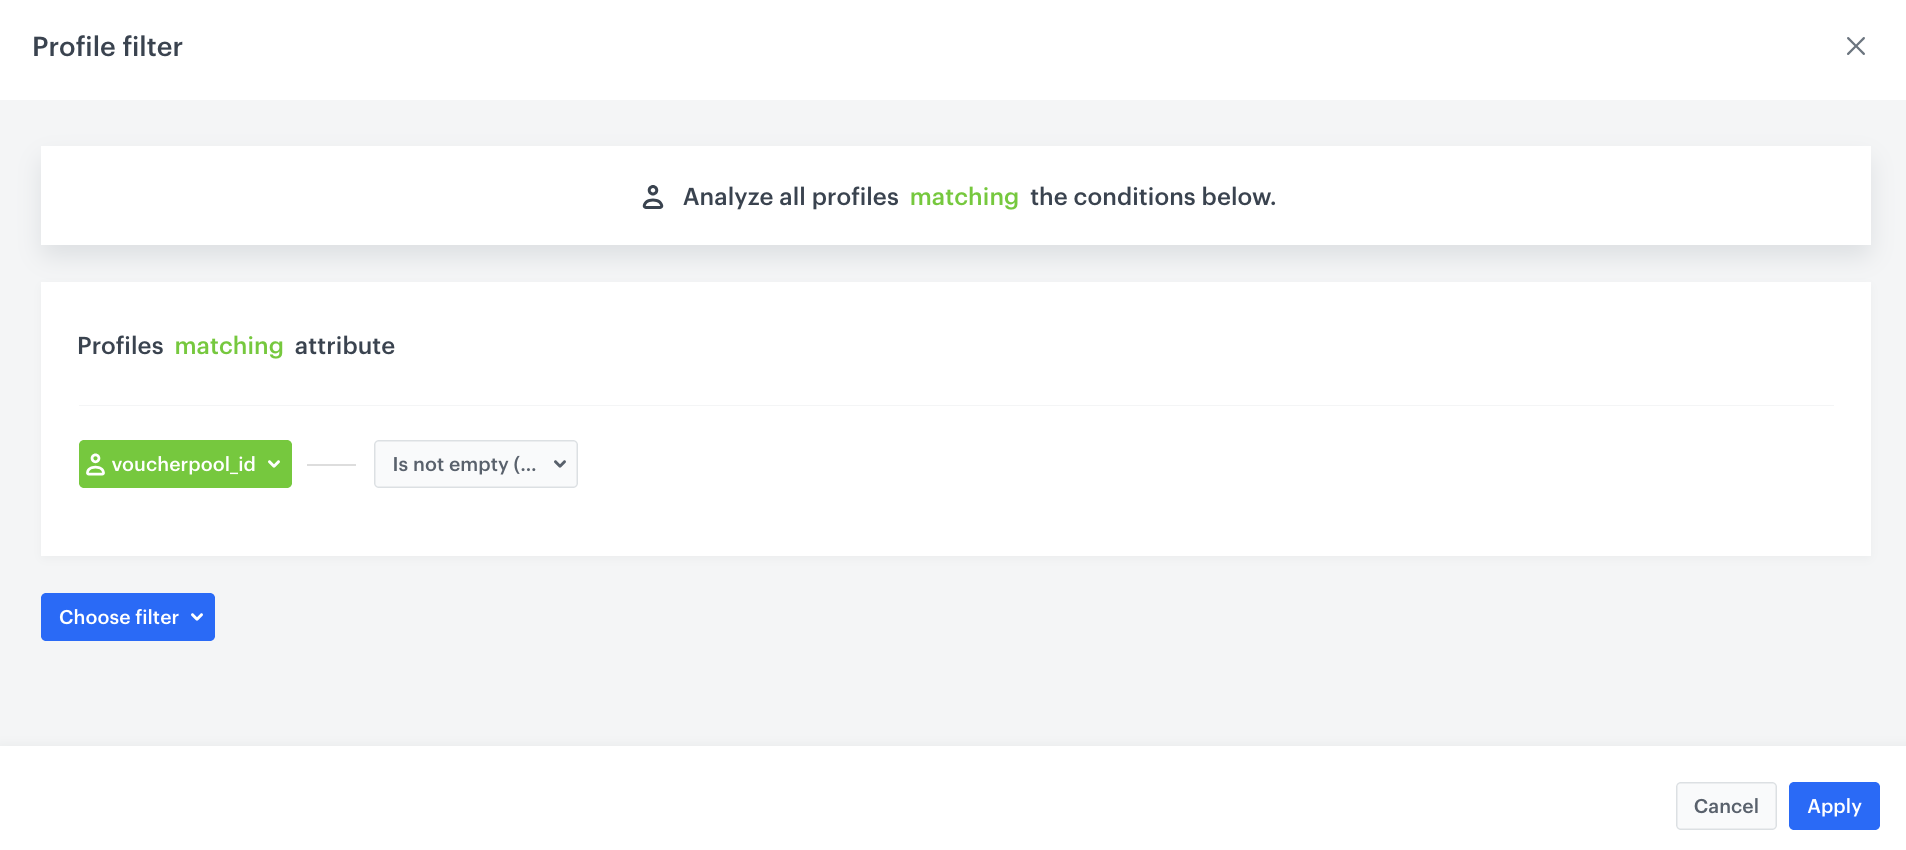Click the connector line between attribute and operator
The height and width of the screenshot is (850, 1906).
(x=331, y=464)
